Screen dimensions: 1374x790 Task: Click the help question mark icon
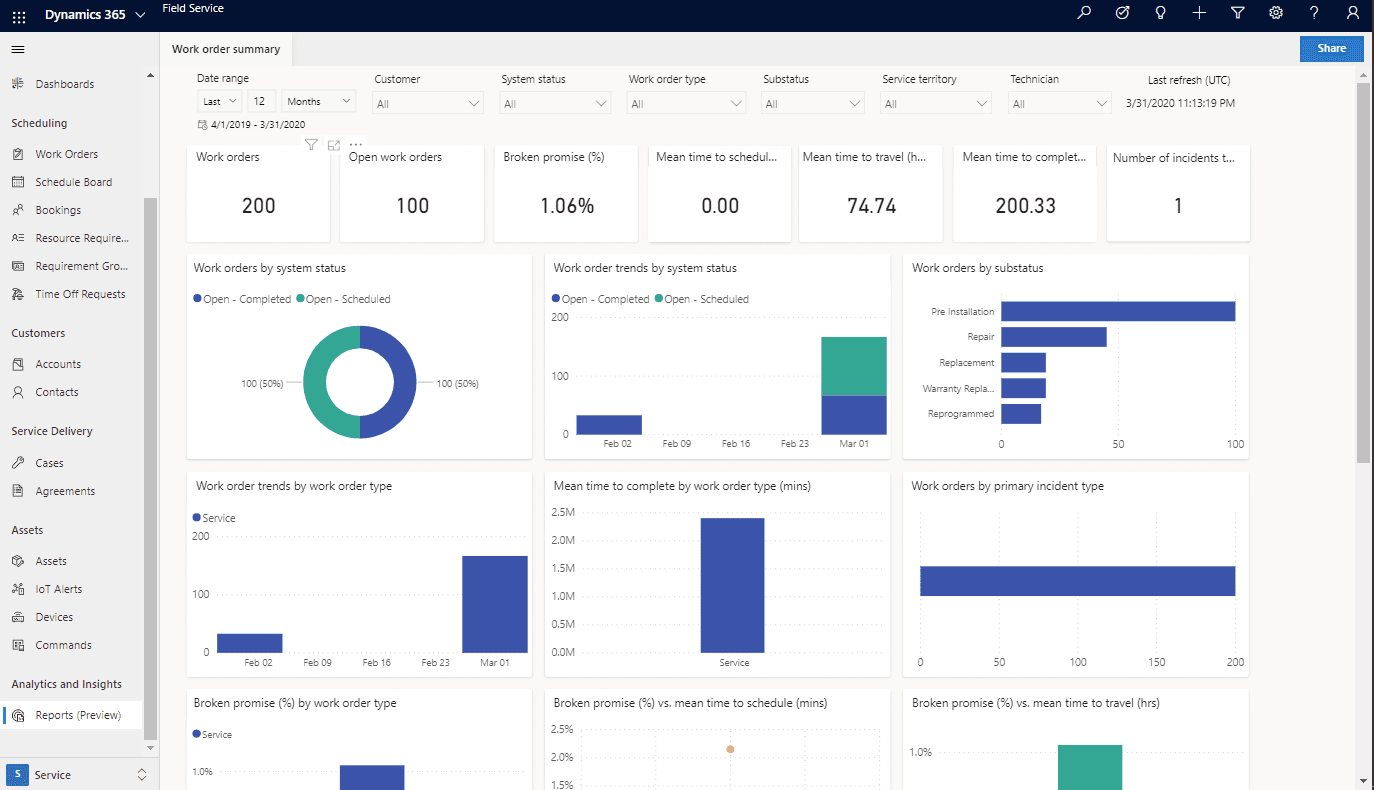point(1314,13)
